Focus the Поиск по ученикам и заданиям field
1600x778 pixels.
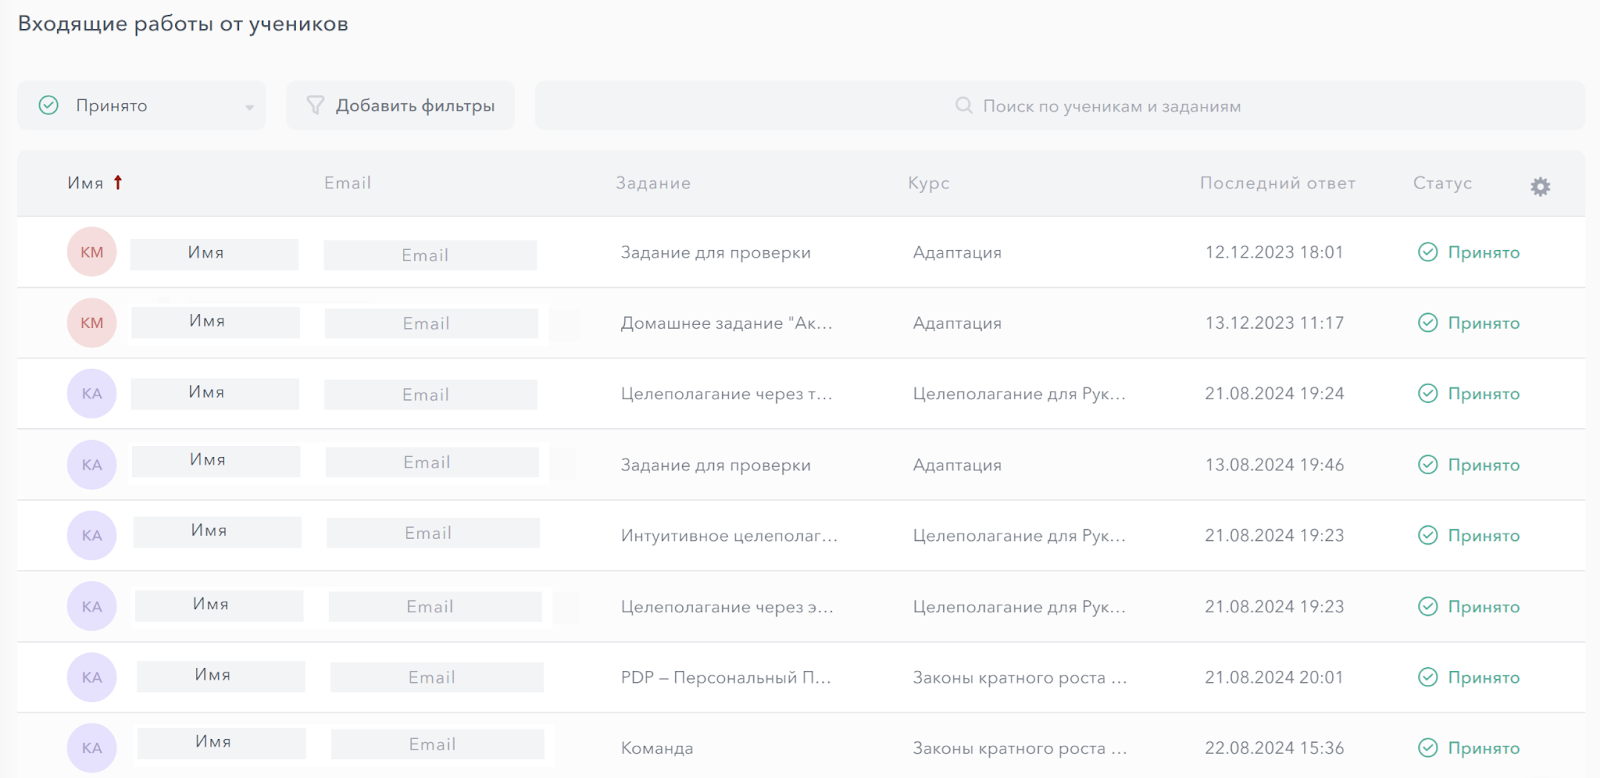point(1110,106)
